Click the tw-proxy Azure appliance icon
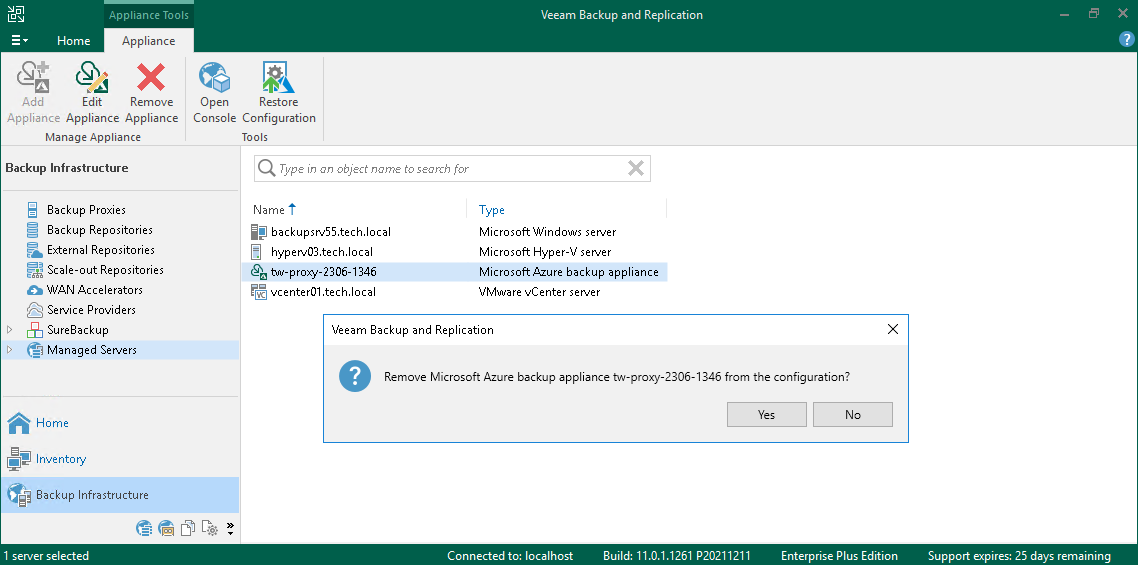The width and height of the screenshot is (1138, 565). click(259, 272)
